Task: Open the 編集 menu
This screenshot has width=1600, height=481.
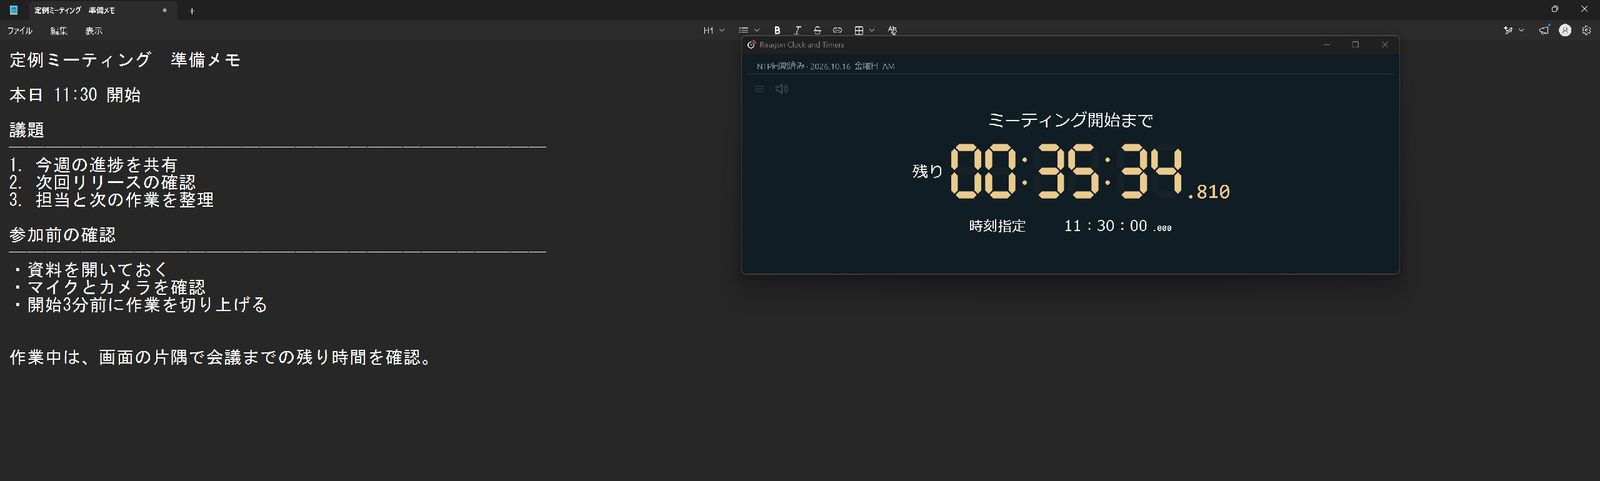Action: [59, 31]
